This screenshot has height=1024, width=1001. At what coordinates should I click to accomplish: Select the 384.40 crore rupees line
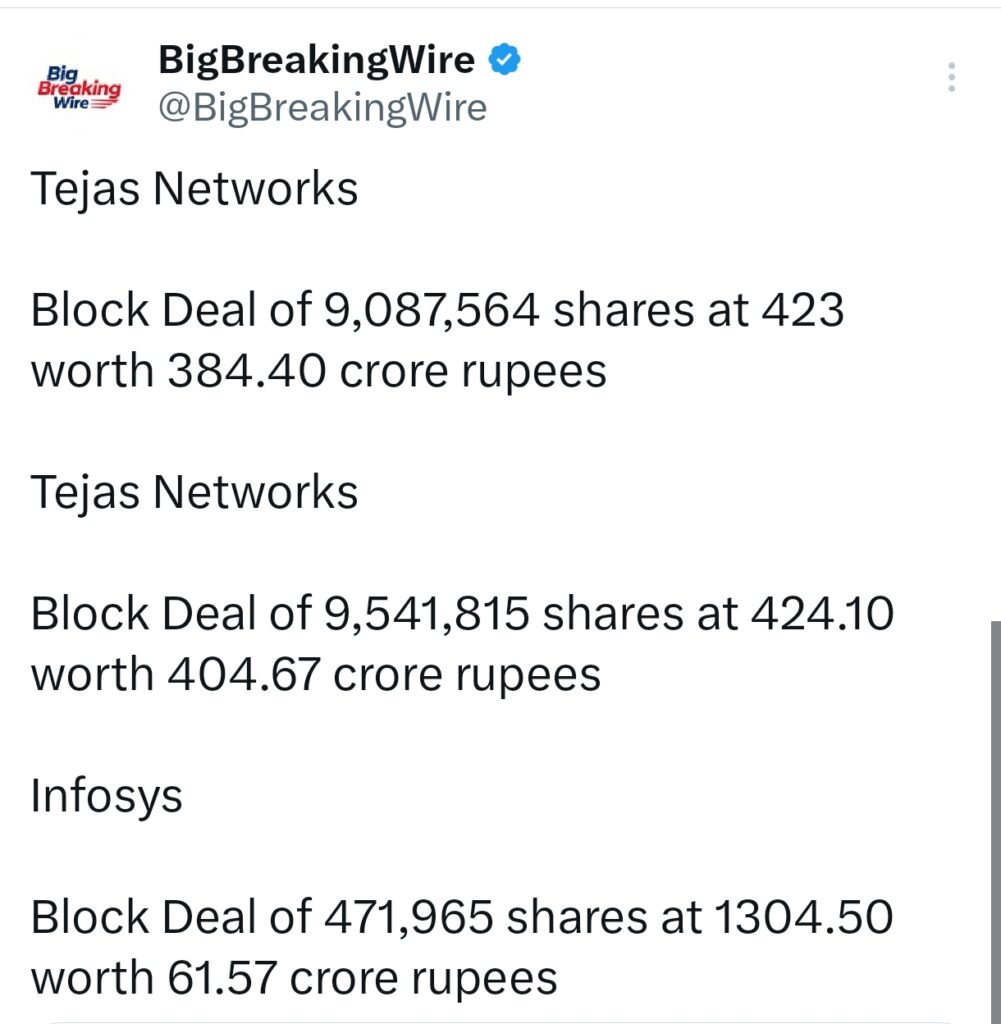coord(317,371)
